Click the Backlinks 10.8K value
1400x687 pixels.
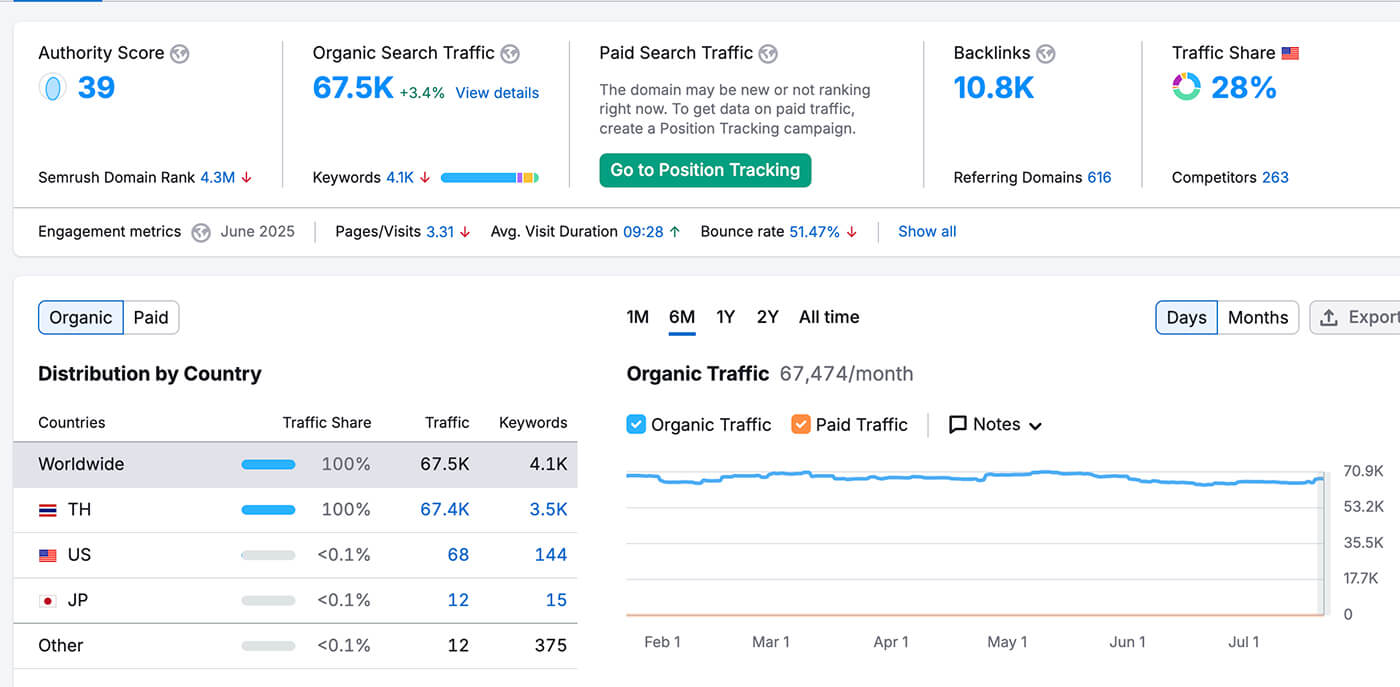coord(994,88)
